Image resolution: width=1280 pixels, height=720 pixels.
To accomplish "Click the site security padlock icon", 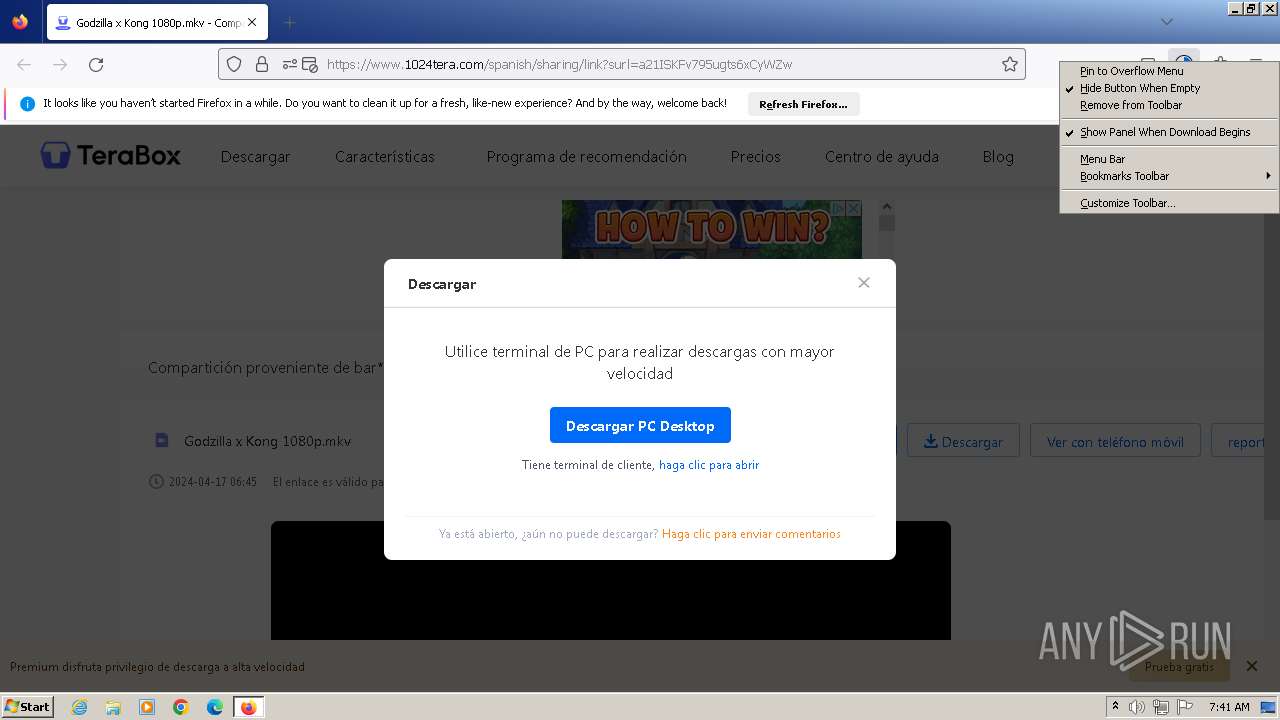I will 262,64.
